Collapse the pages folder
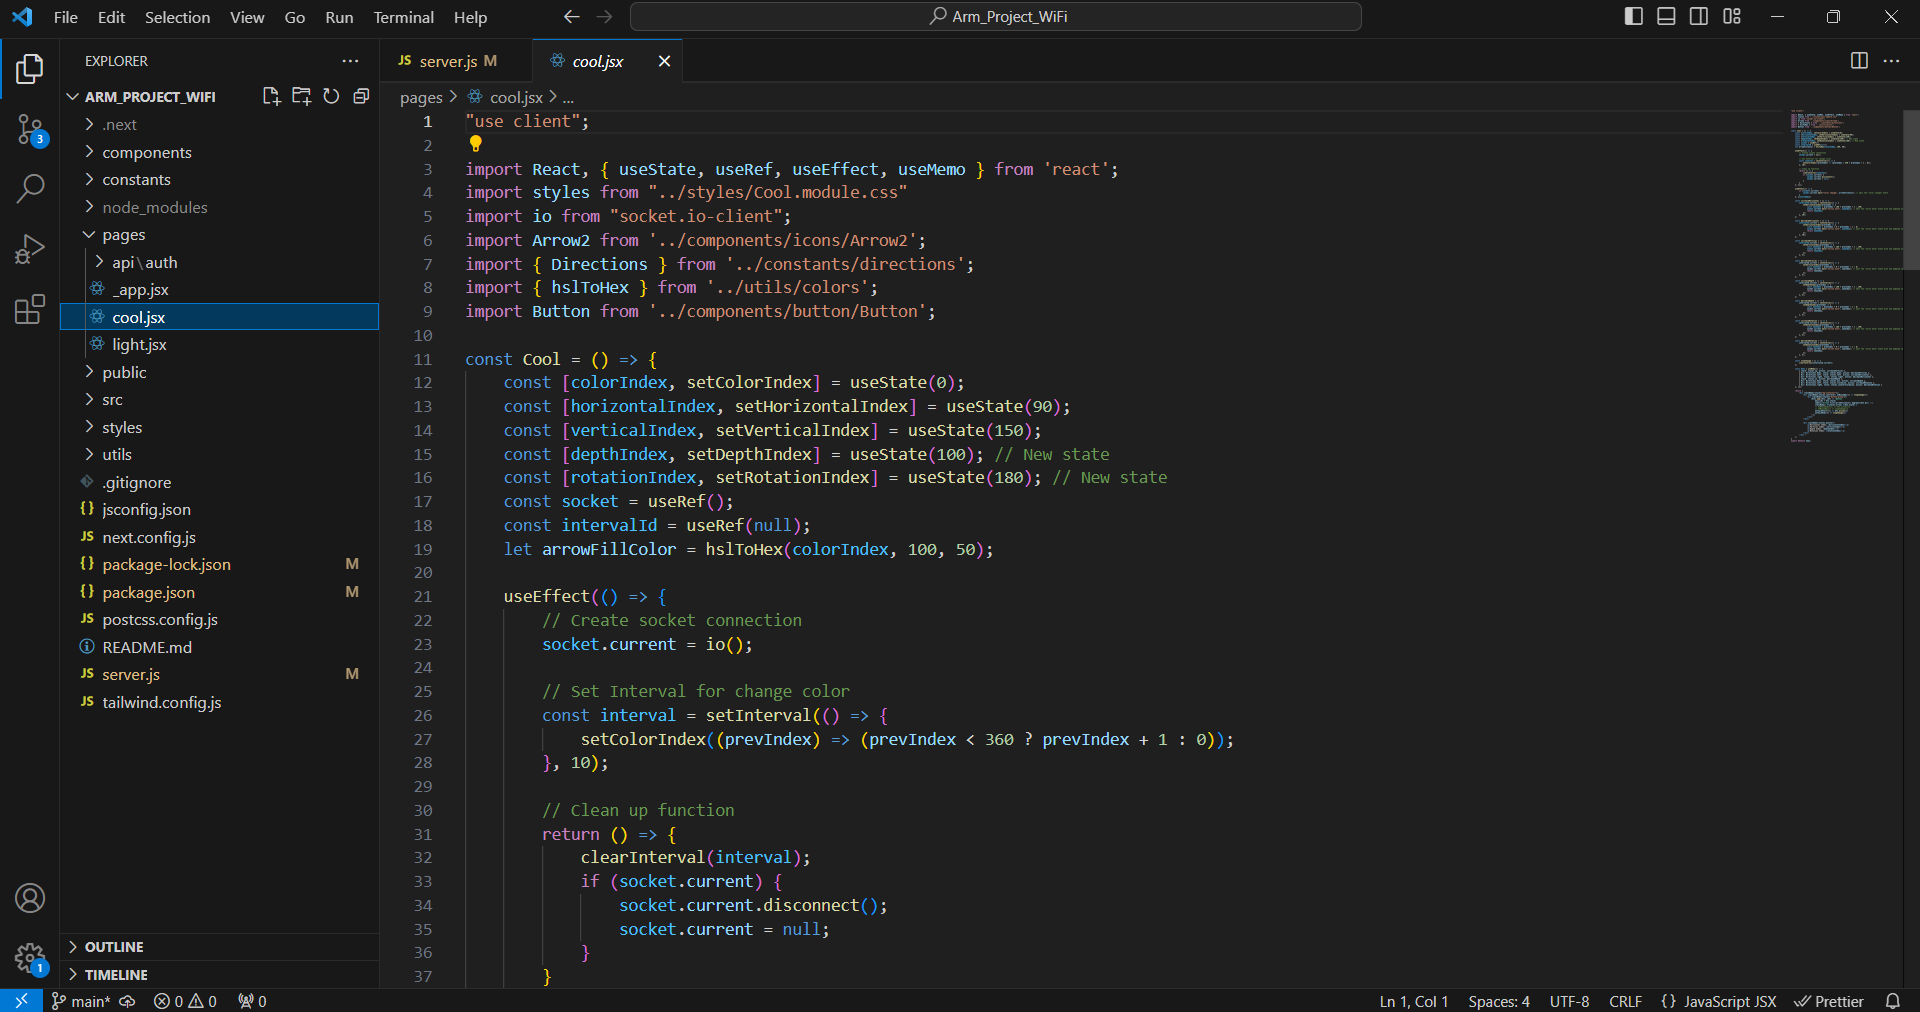This screenshot has width=1920, height=1012. (x=123, y=235)
